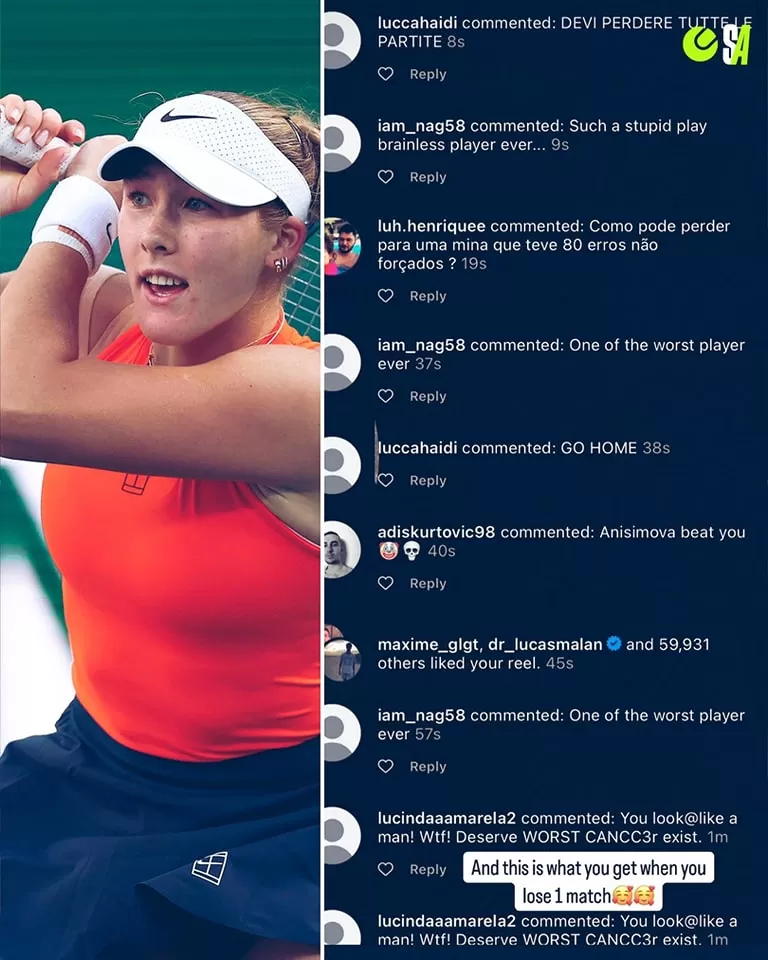Viewport: 768px width, 960px height.
Task: Open luh.henriquee's profile picture
Action: 342,246
